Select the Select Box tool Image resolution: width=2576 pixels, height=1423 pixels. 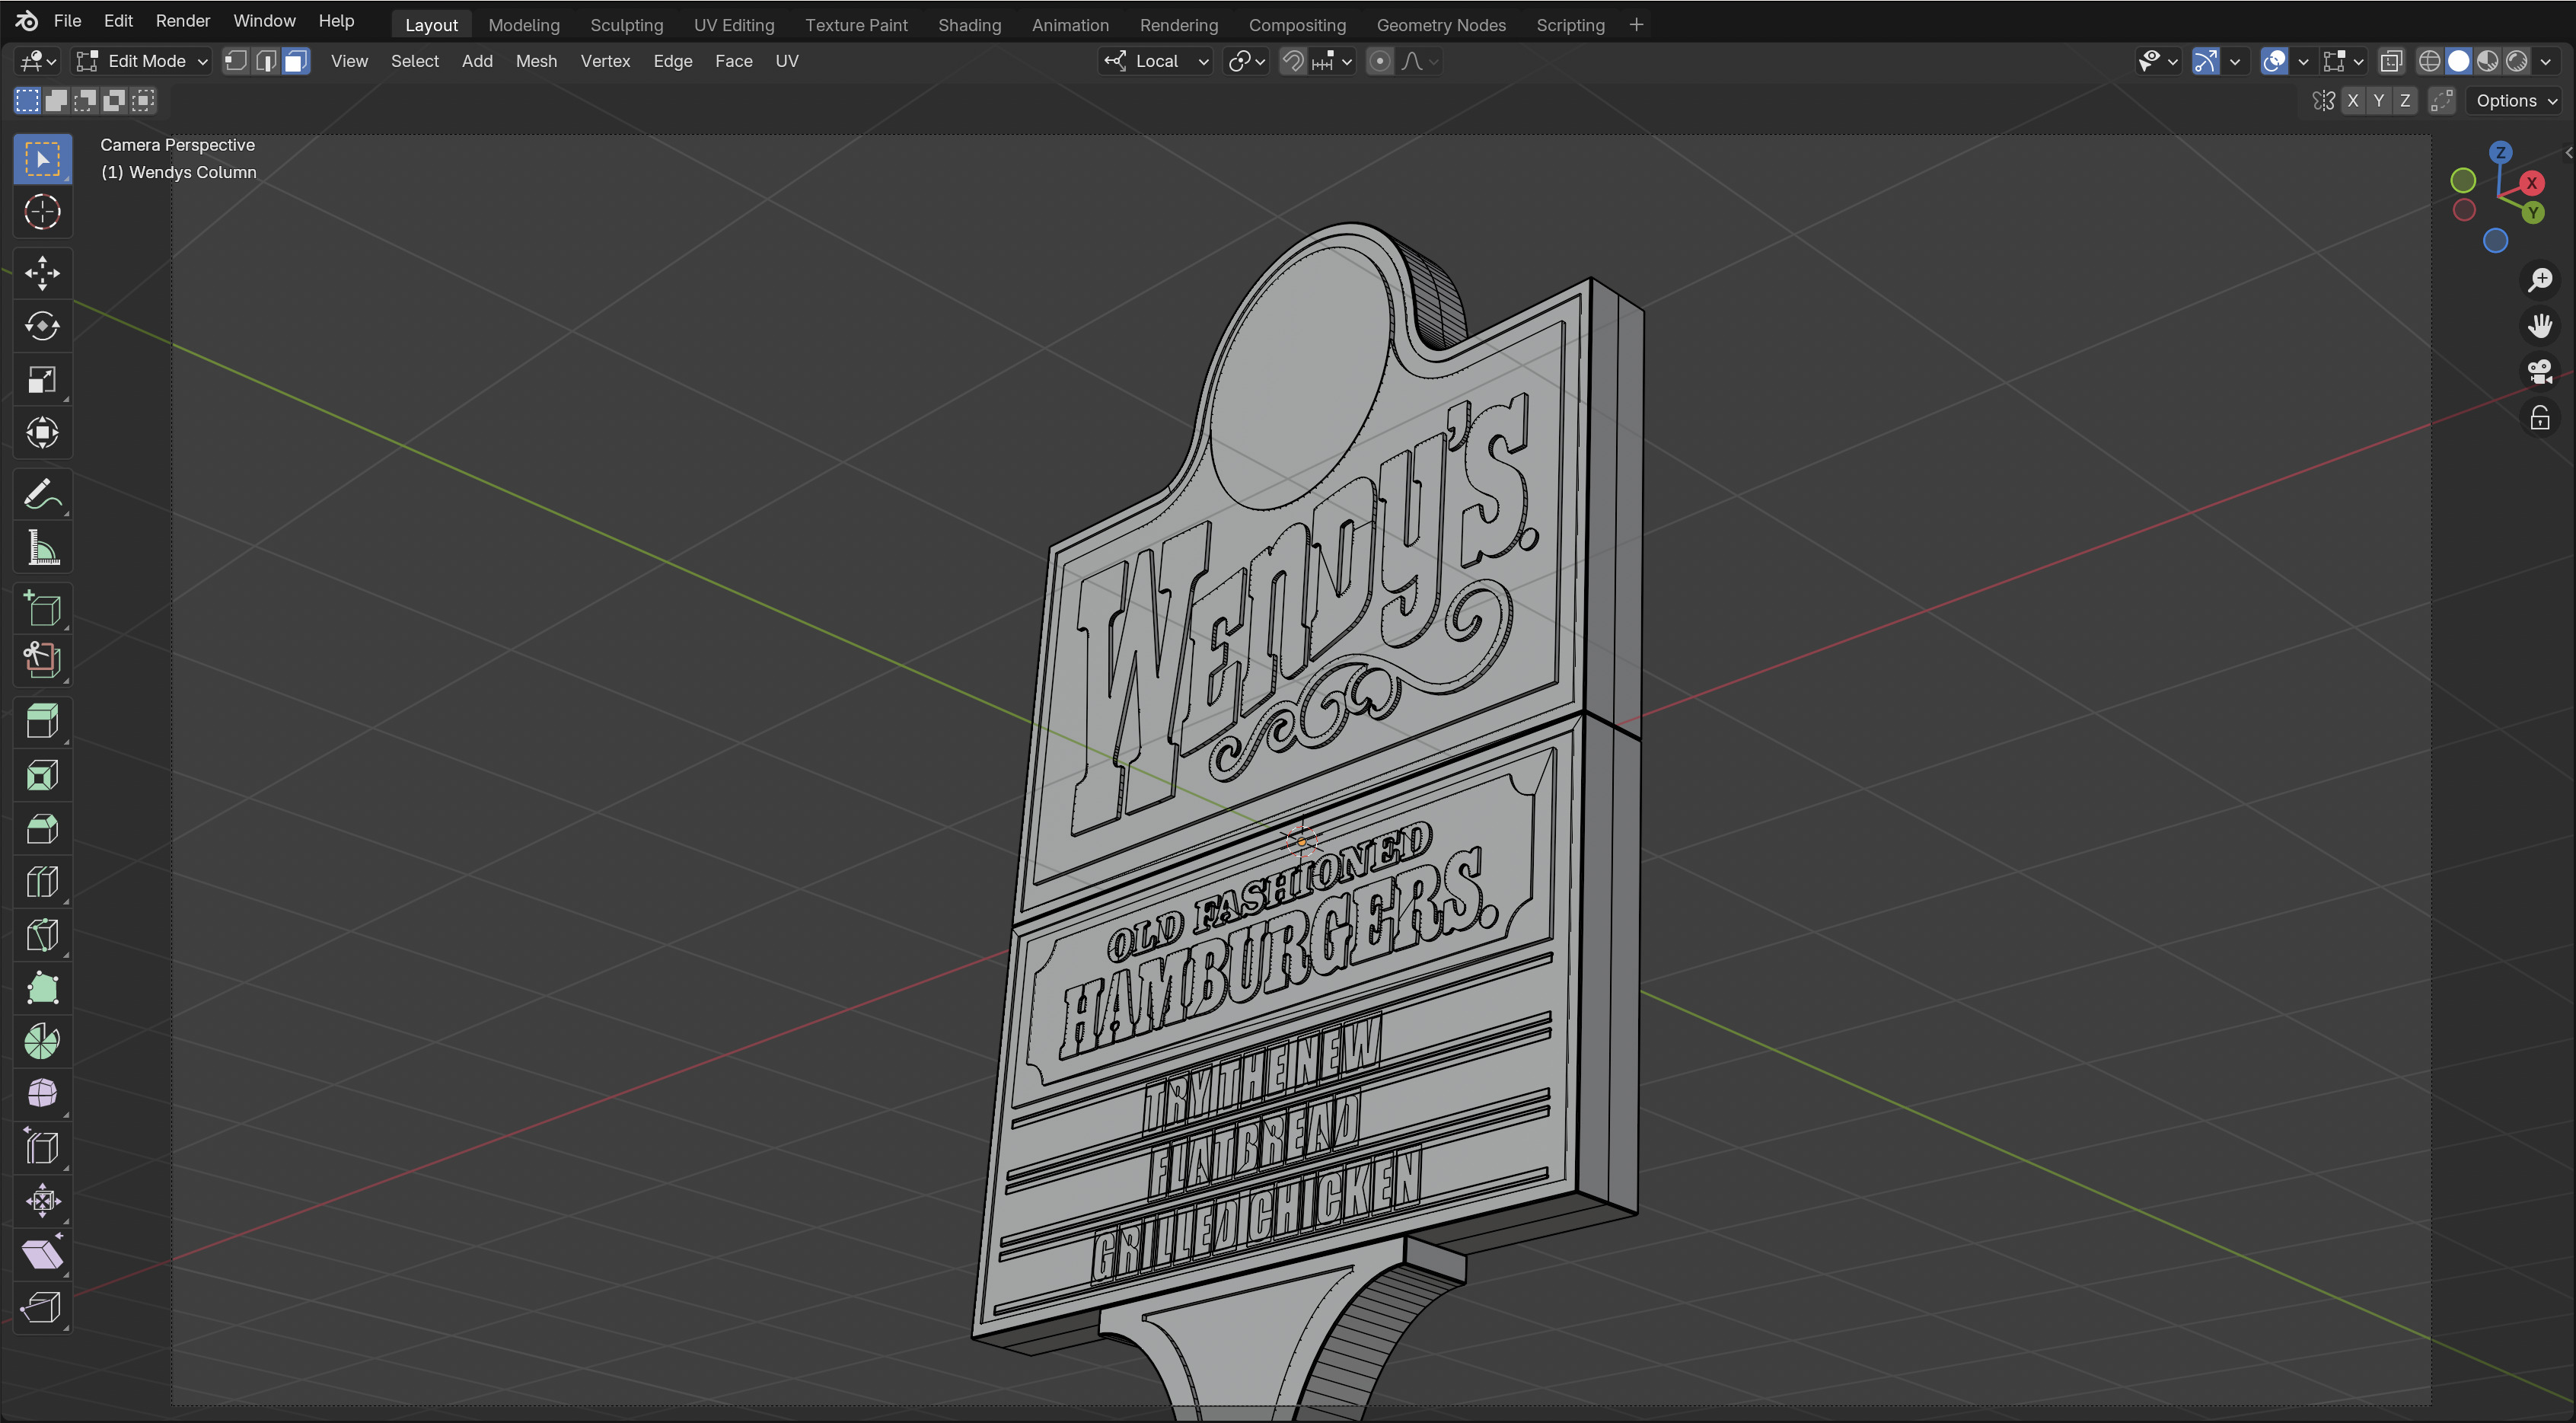pos(42,159)
